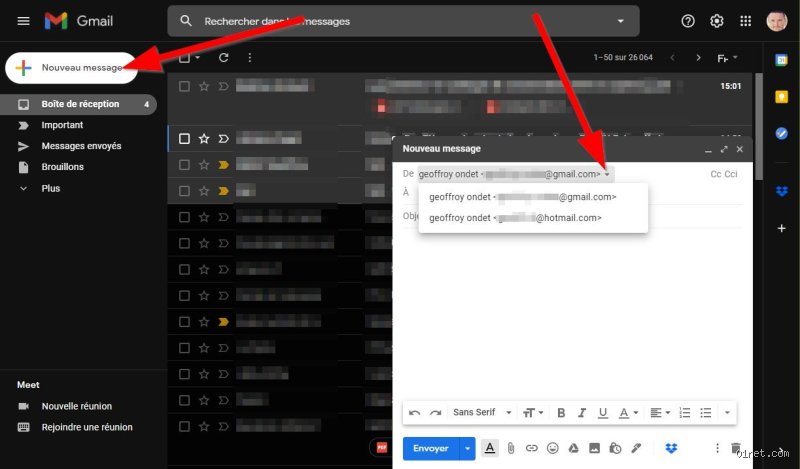
Task: Select the gmail.com sender address option
Action: point(533,197)
